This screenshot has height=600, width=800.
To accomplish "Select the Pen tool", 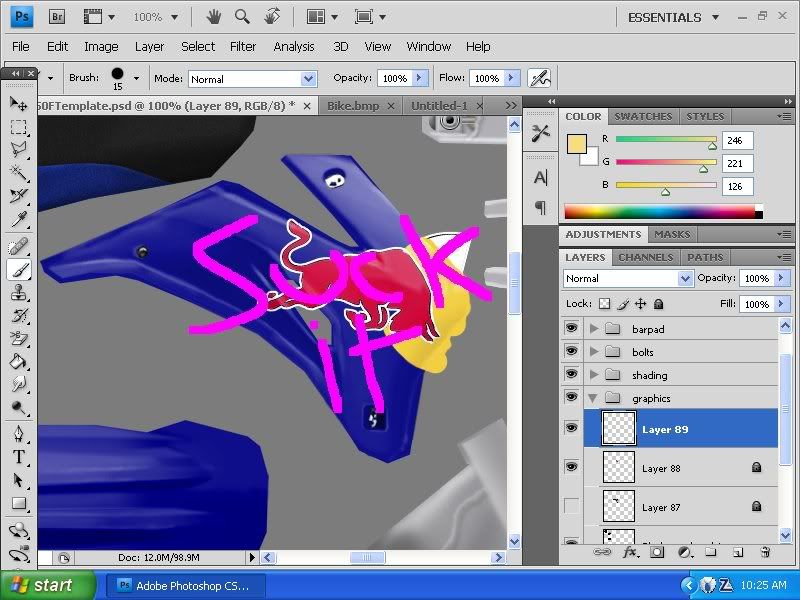I will [18, 434].
